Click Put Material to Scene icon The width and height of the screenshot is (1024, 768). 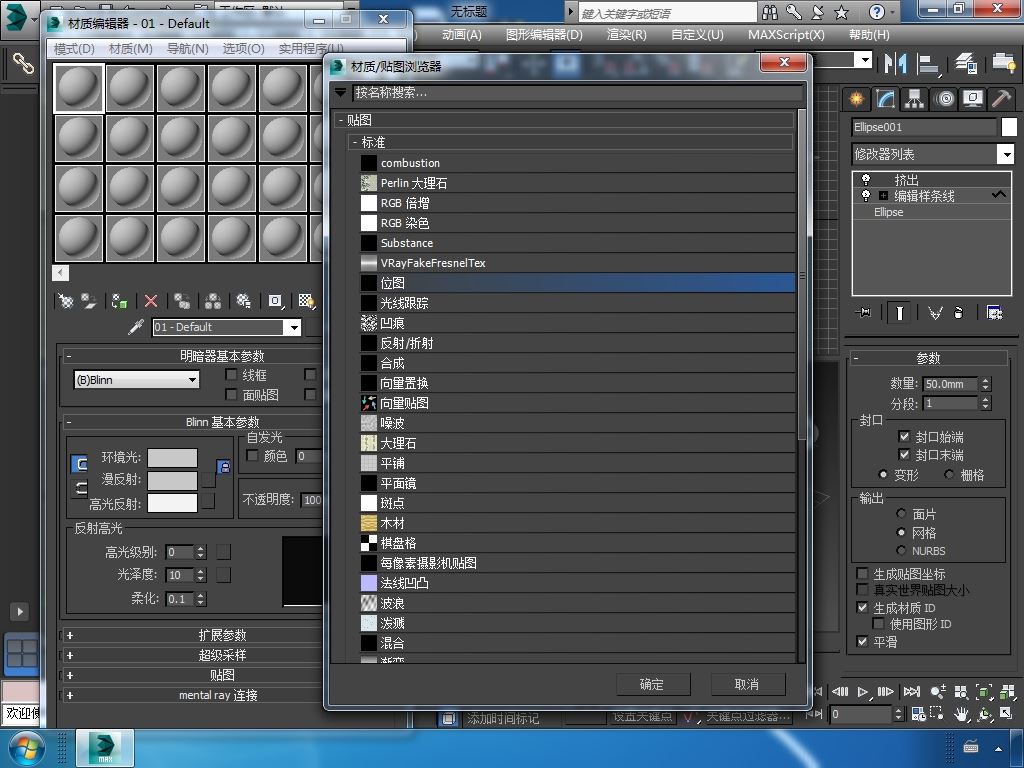[89, 301]
